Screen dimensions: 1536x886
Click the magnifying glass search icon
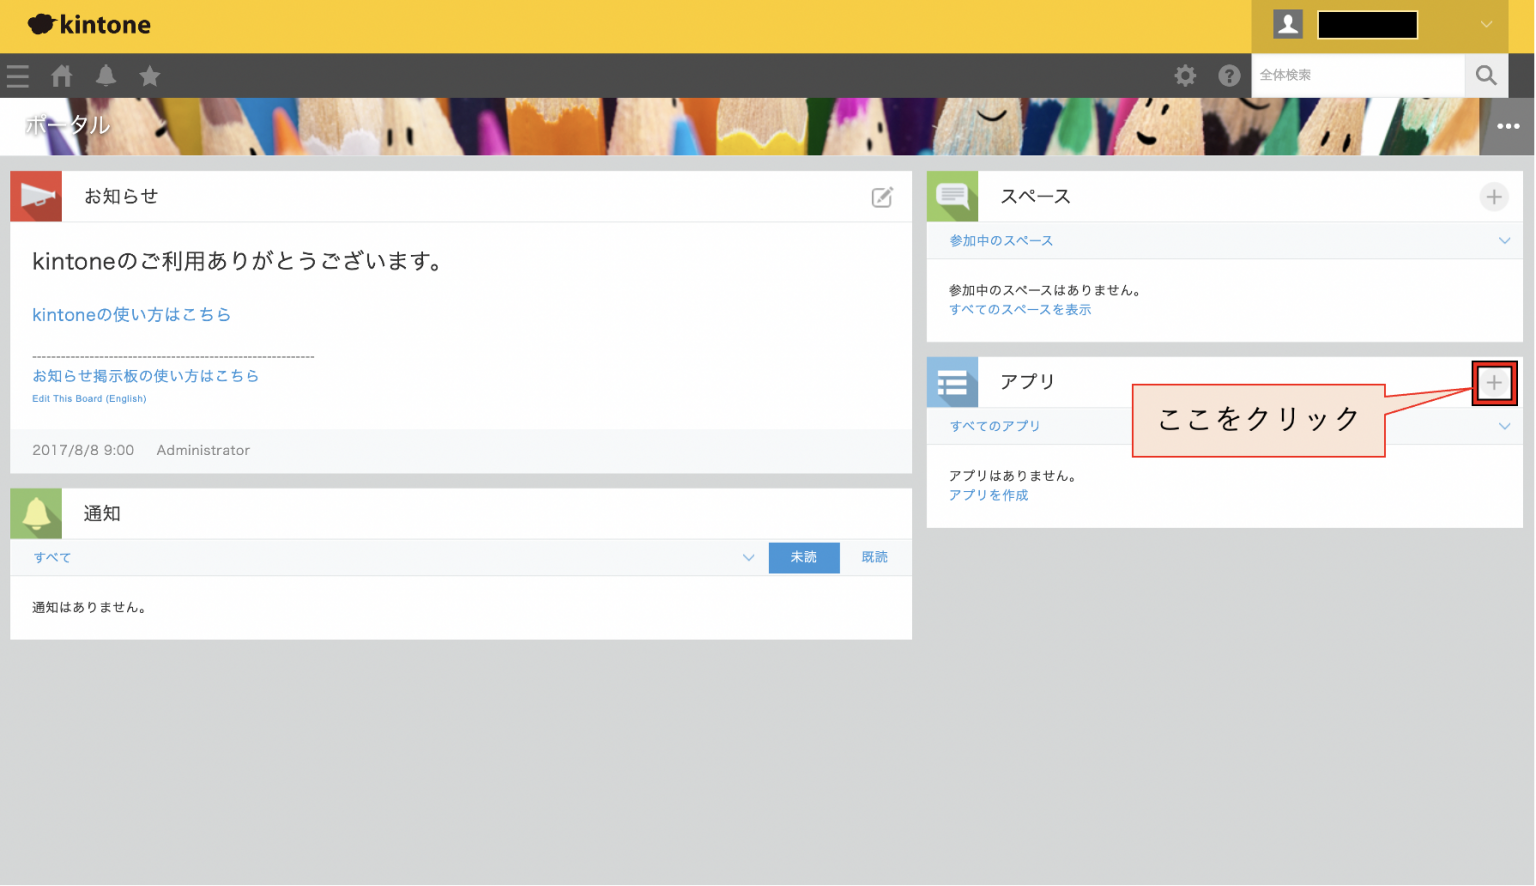pos(1486,75)
